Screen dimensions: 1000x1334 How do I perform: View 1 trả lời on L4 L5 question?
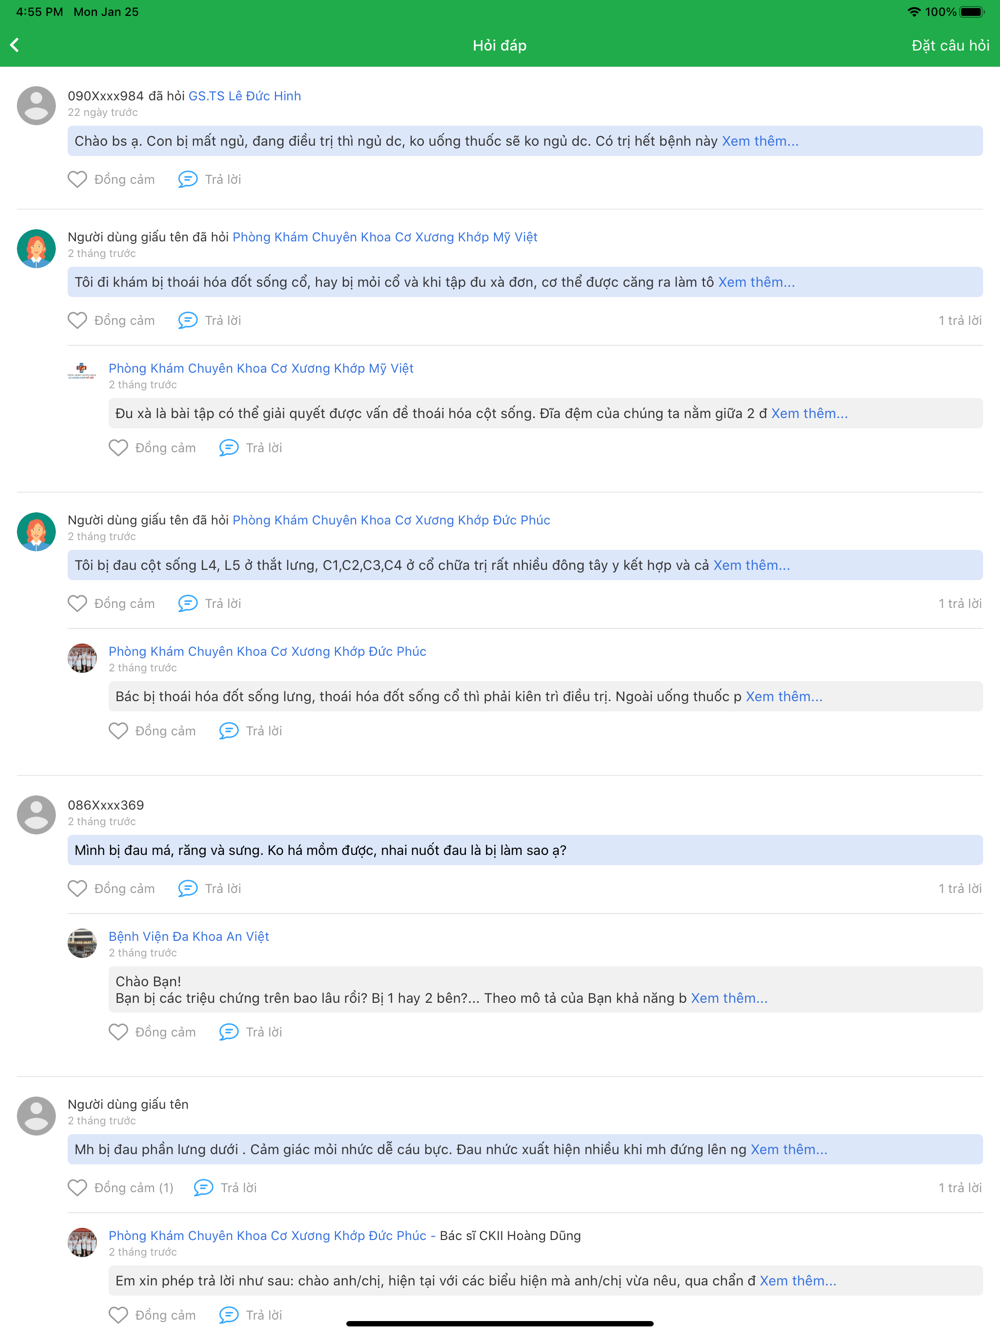959,603
